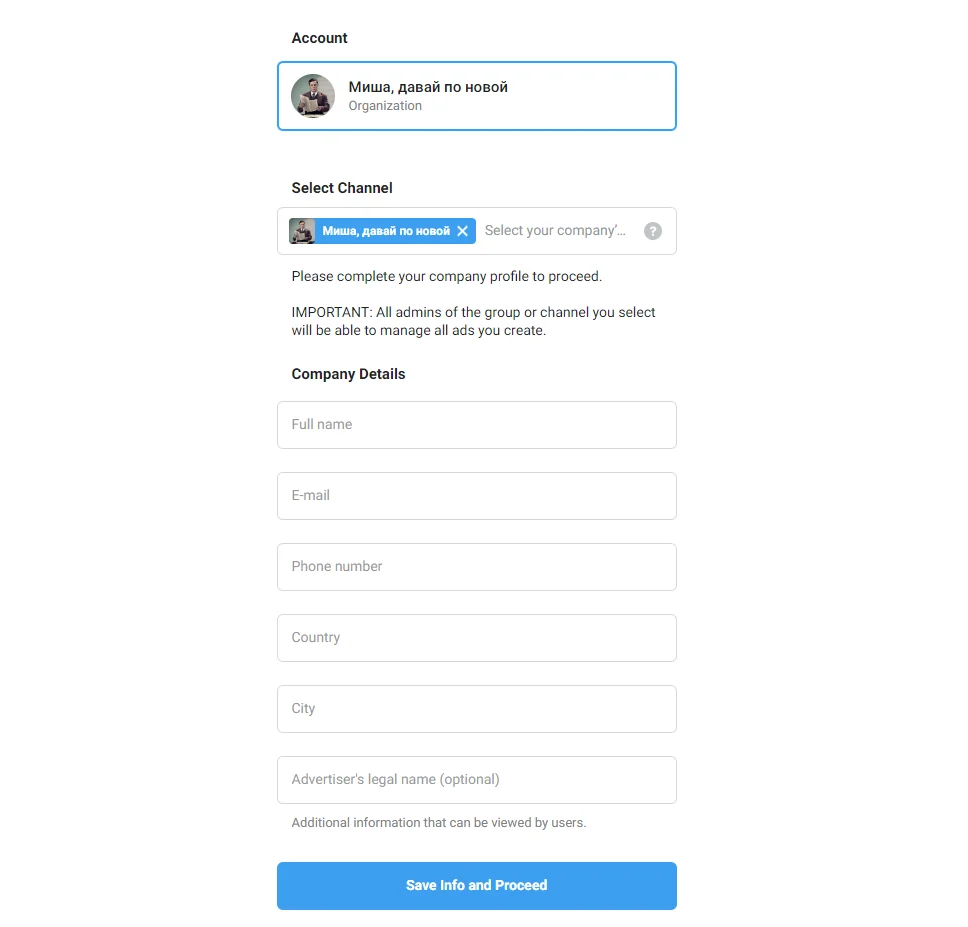Click the avatar in the Account card
This screenshot has width=968, height=927.
pyautogui.click(x=312, y=96)
